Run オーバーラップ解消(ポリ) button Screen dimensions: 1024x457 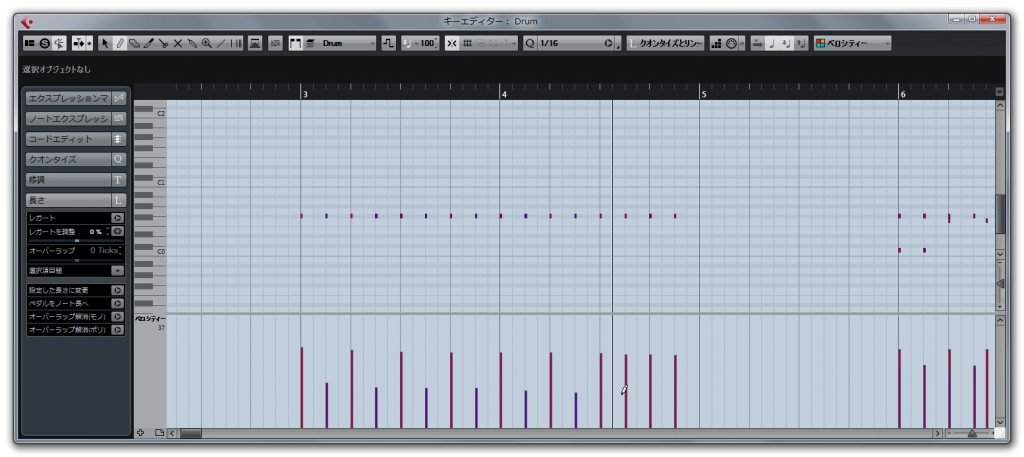coord(118,330)
